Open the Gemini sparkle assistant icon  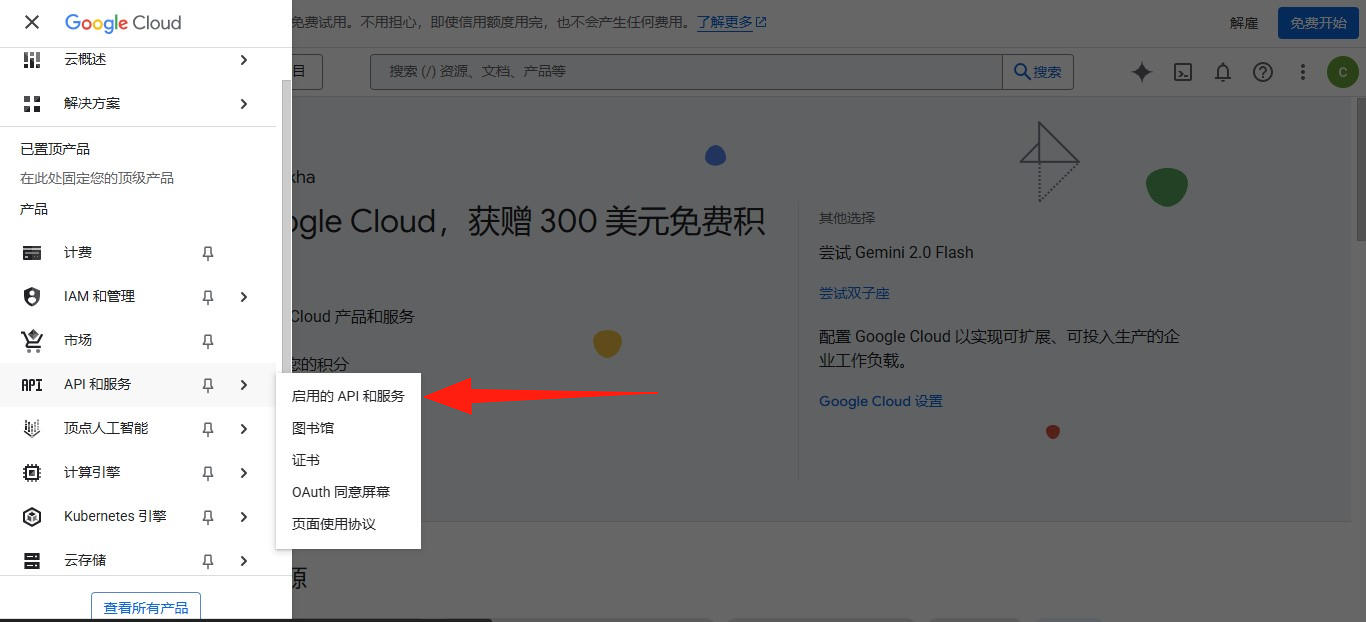coord(1142,72)
